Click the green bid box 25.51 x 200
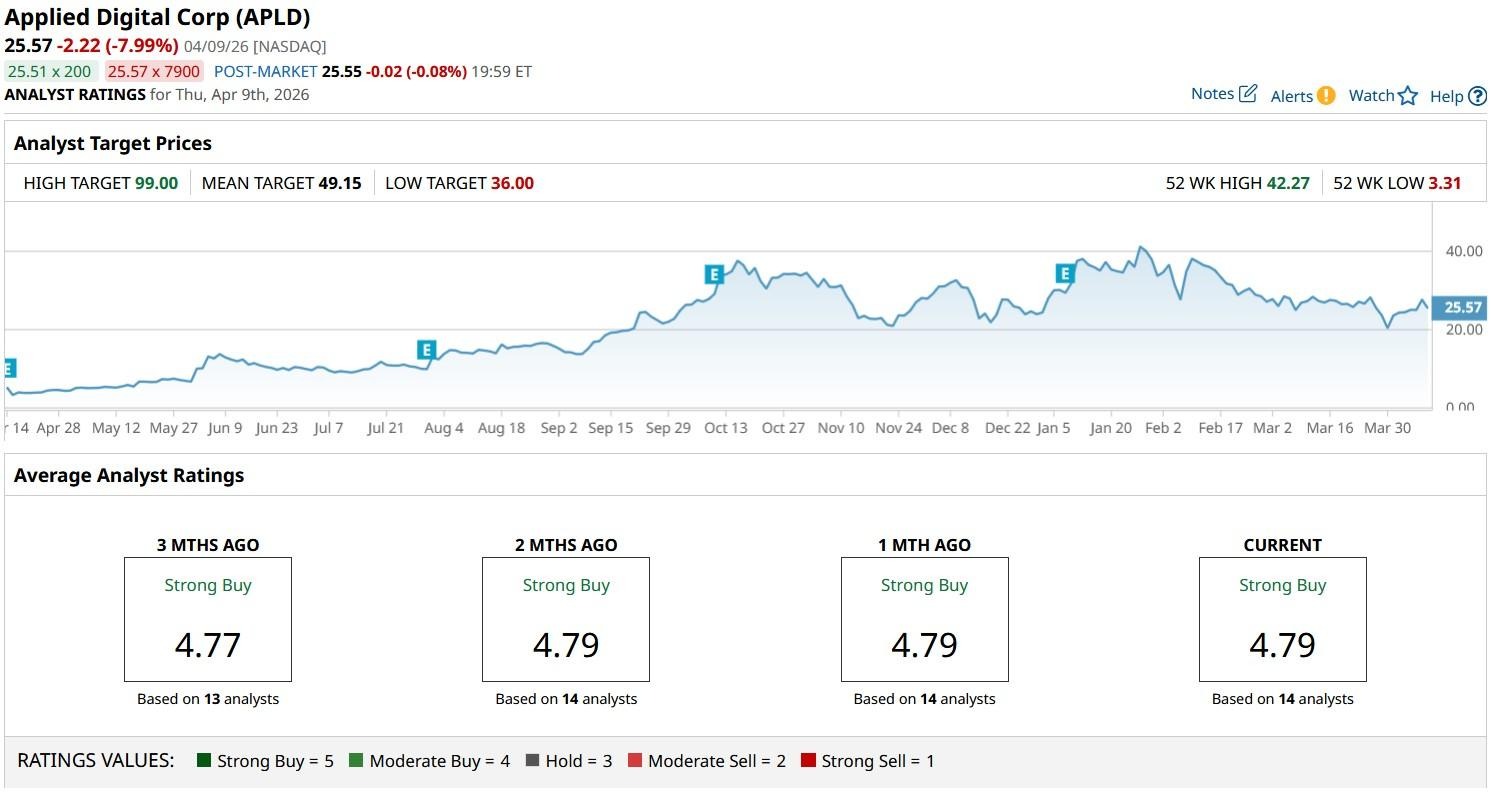Viewport: 1491px width, 792px height. point(50,71)
